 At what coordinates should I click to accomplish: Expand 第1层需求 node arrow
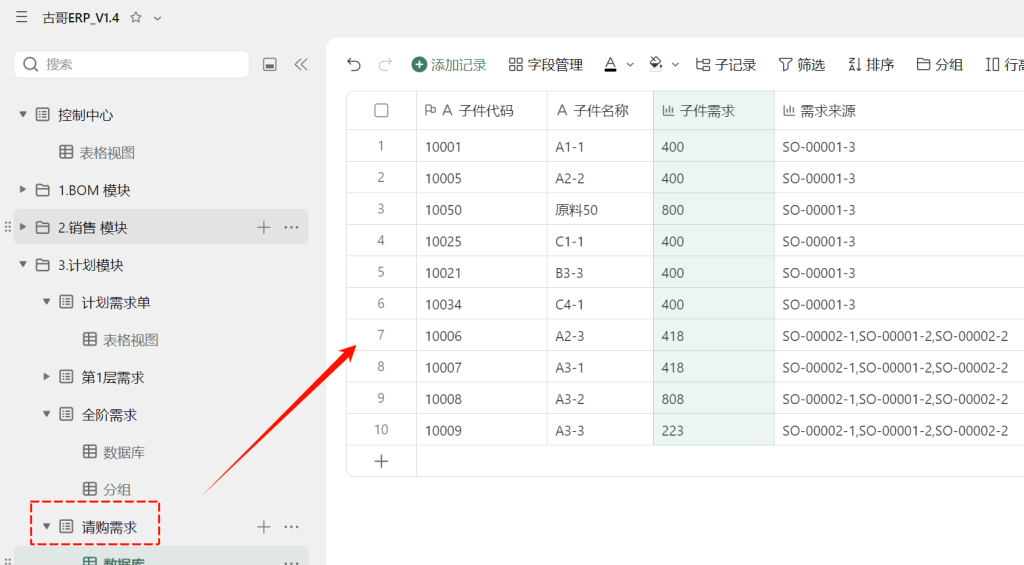pos(46,376)
